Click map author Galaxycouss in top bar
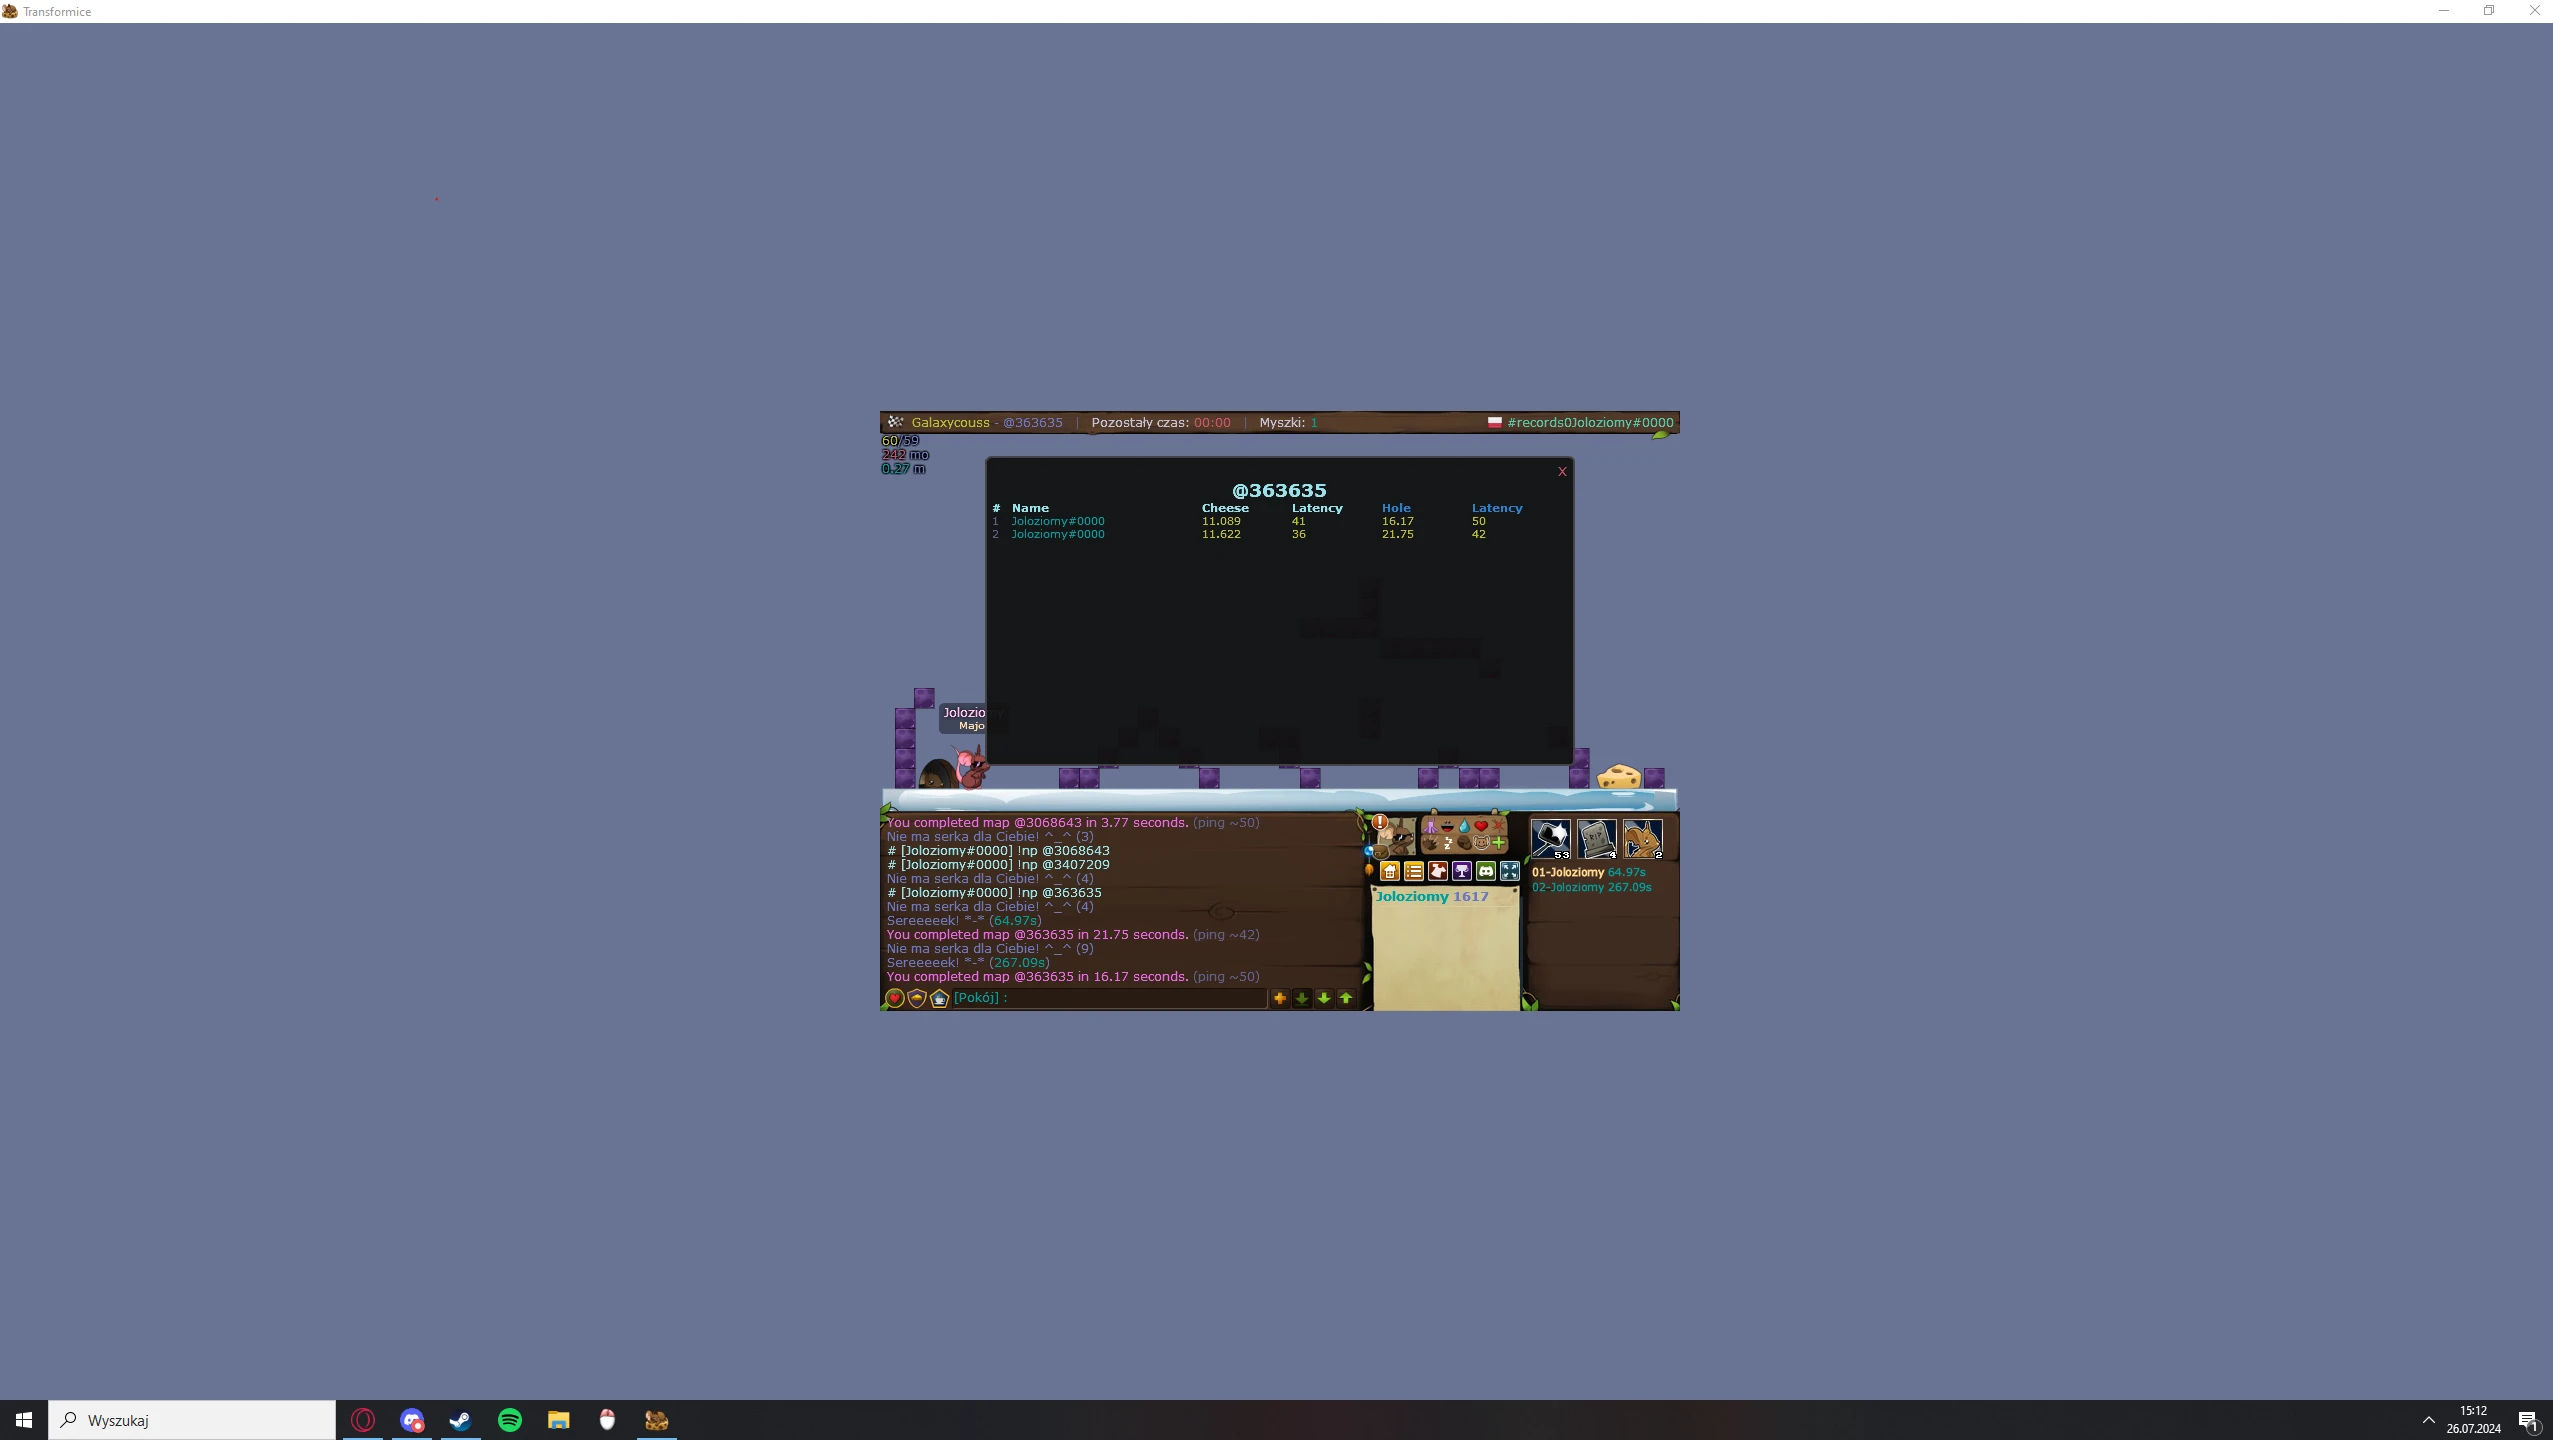The image size is (2553, 1440). coord(950,422)
